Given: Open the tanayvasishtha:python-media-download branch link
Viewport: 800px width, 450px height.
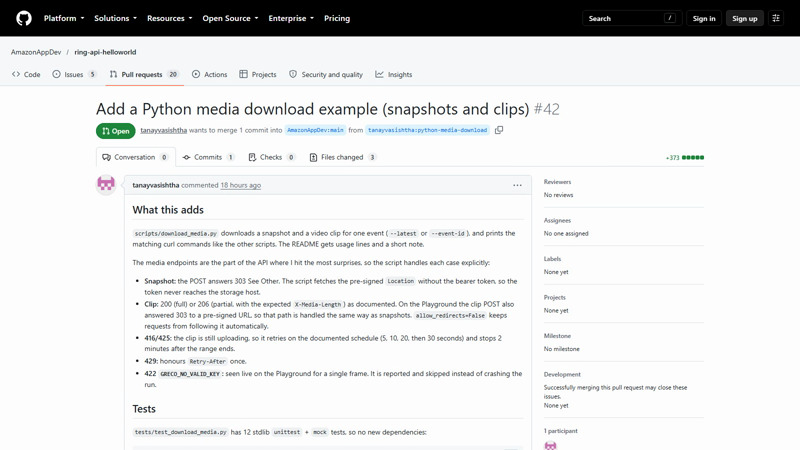Looking at the screenshot, I should tap(428, 130).
